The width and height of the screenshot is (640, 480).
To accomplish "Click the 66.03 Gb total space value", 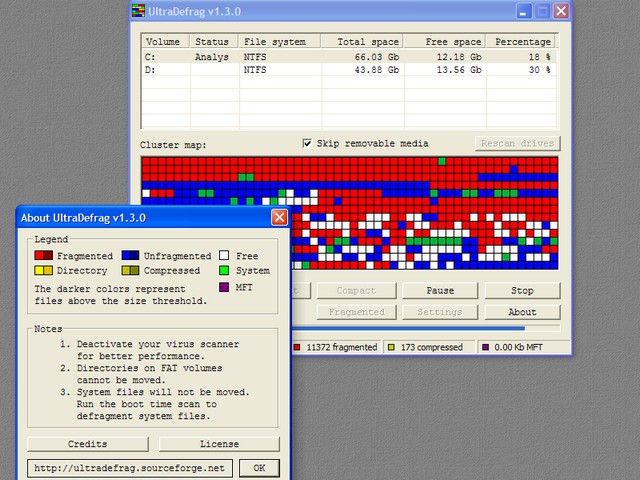I will point(377,57).
